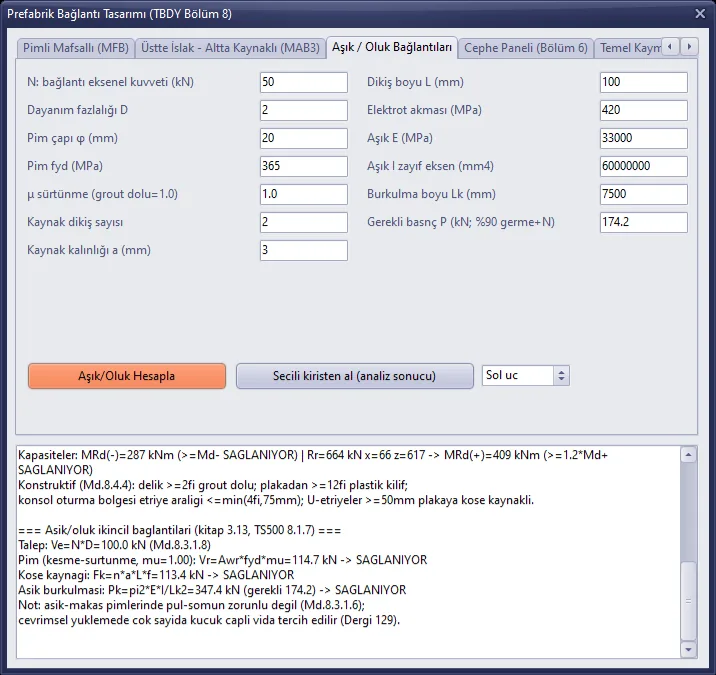Click the konsol oturma bolgesi log line
The height and width of the screenshot is (675, 716).
pos(276,500)
